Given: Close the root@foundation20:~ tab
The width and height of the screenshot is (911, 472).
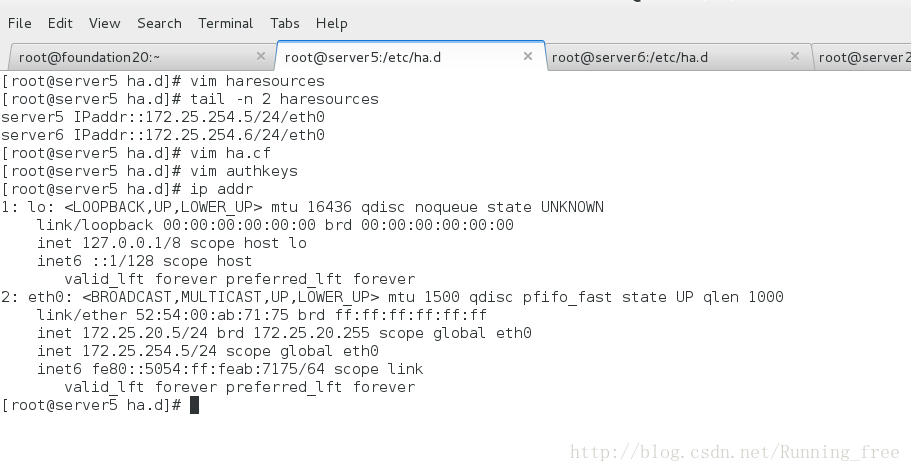Looking at the screenshot, I should [261, 57].
